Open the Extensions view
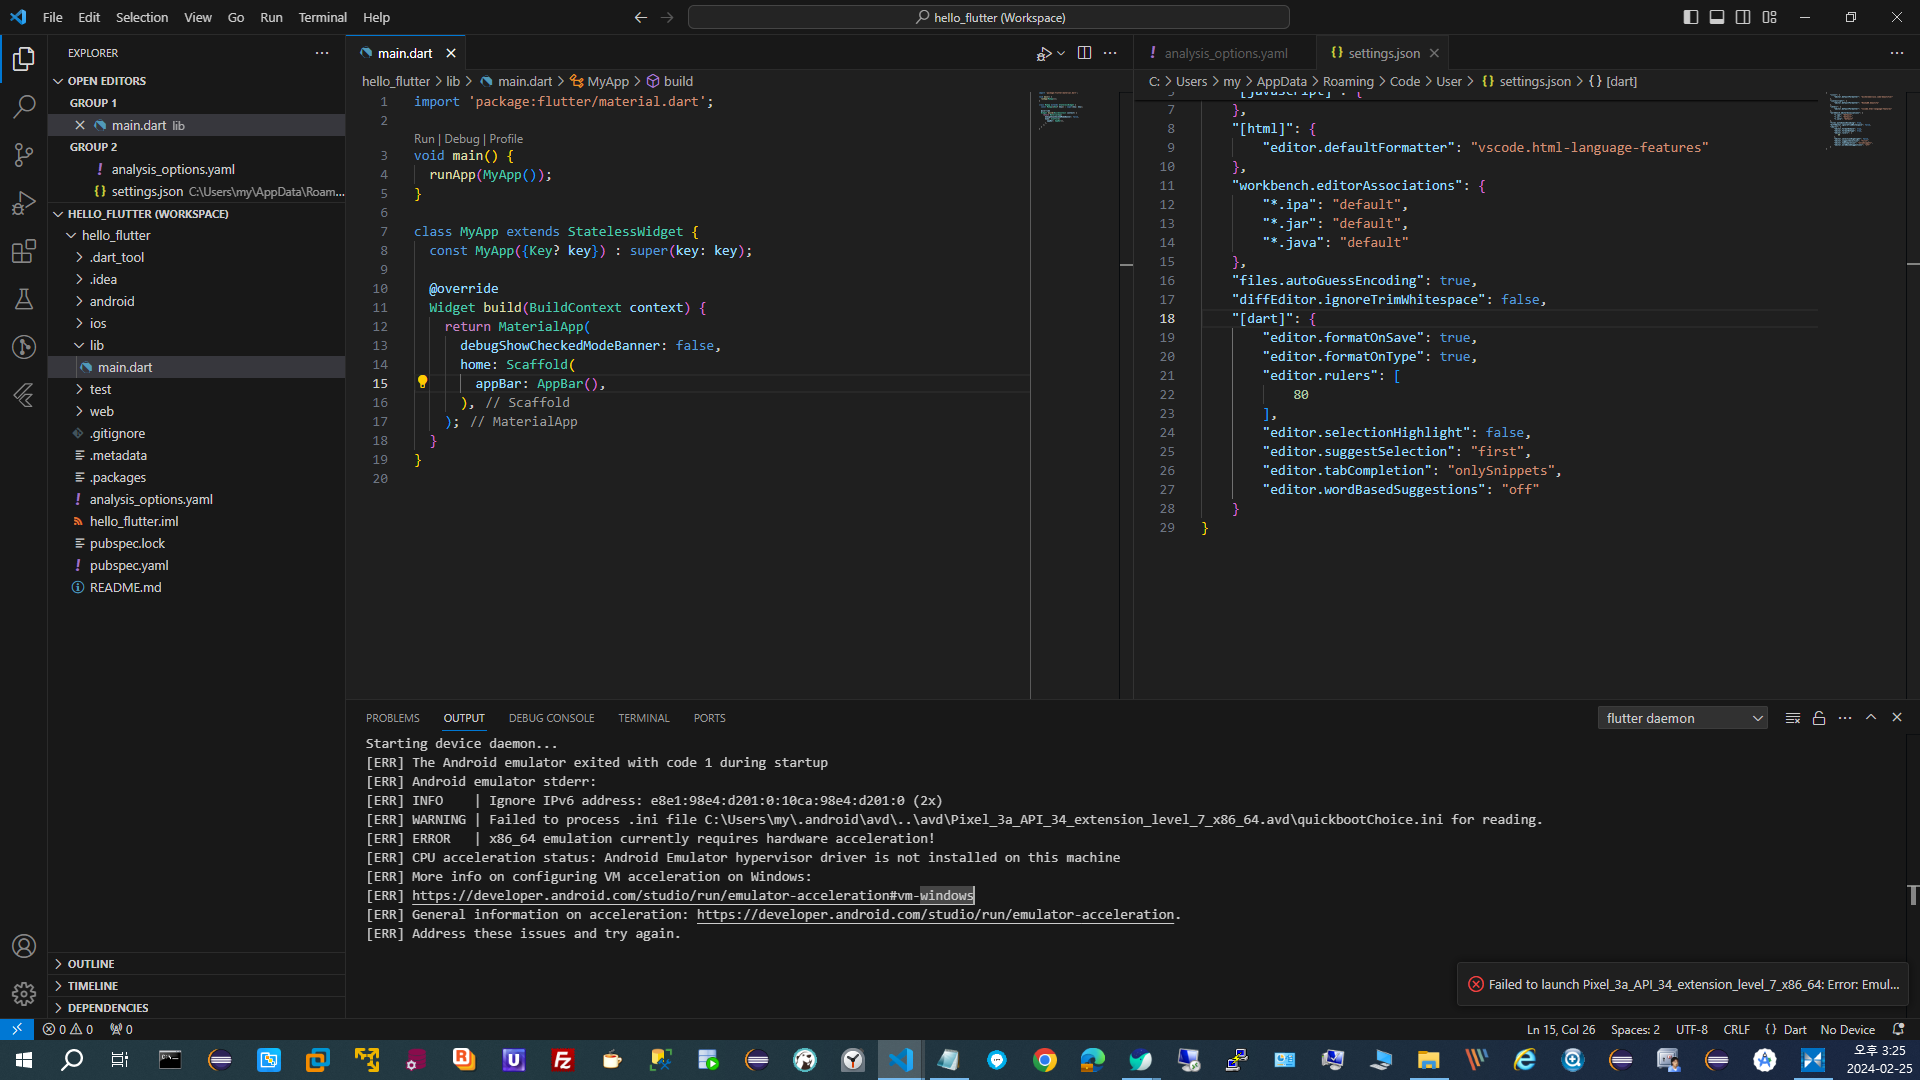This screenshot has height=1080, width=1920. 24,251
